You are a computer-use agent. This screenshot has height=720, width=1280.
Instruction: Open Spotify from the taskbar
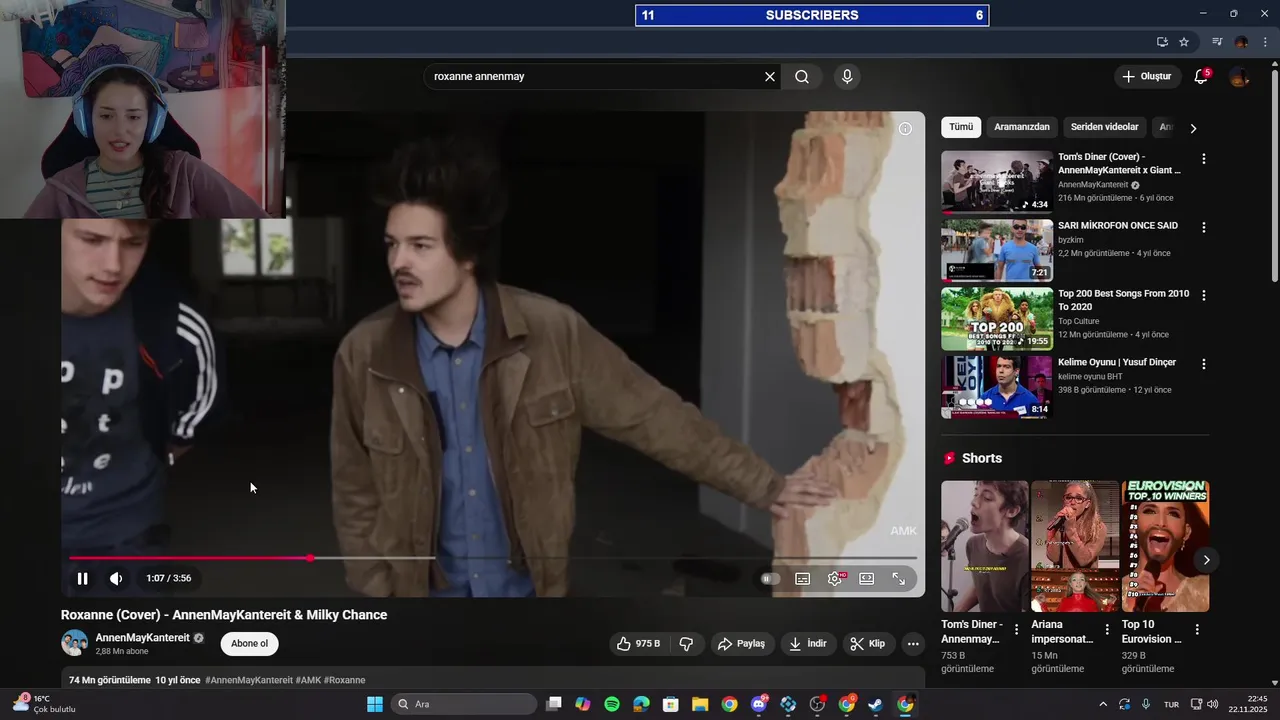pyautogui.click(x=612, y=704)
